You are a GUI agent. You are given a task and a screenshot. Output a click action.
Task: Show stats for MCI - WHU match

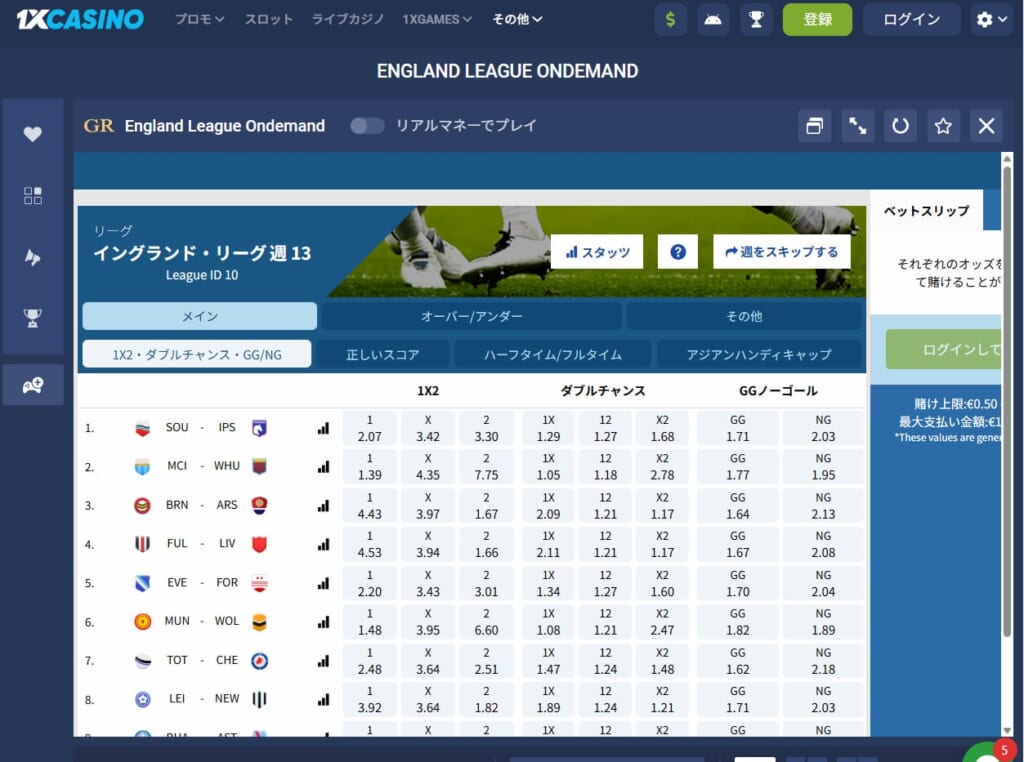(x=323, y=467)
